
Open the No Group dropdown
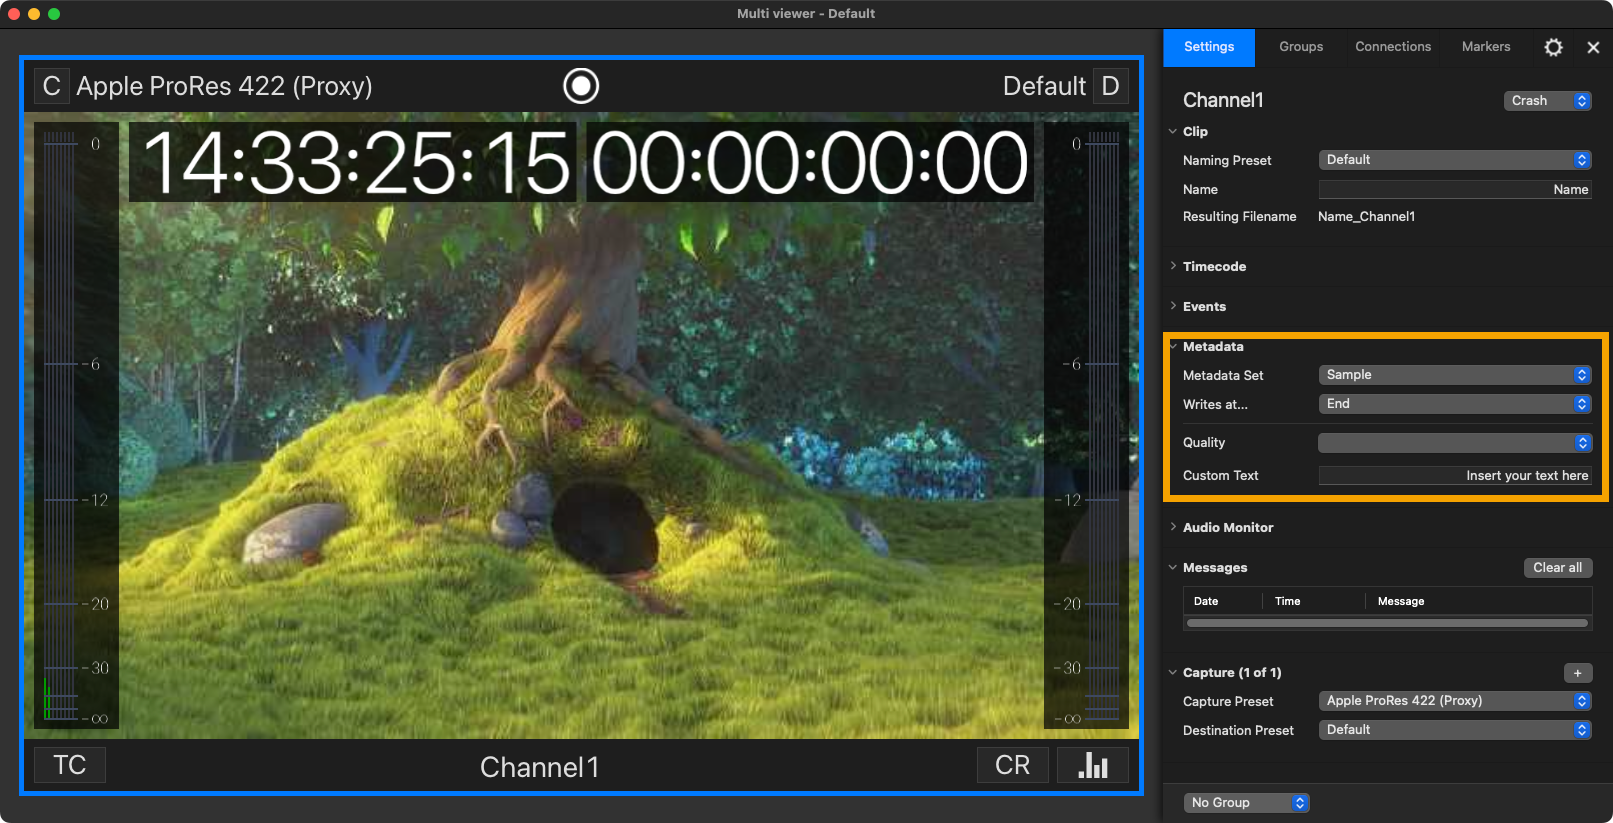pos(1246,803)
